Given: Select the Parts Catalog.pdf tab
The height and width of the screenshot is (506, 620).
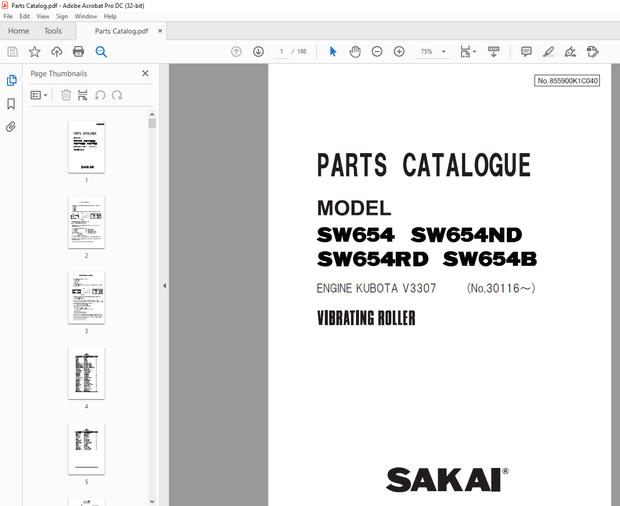Looking at the screenshot, I should pos(121,31).
